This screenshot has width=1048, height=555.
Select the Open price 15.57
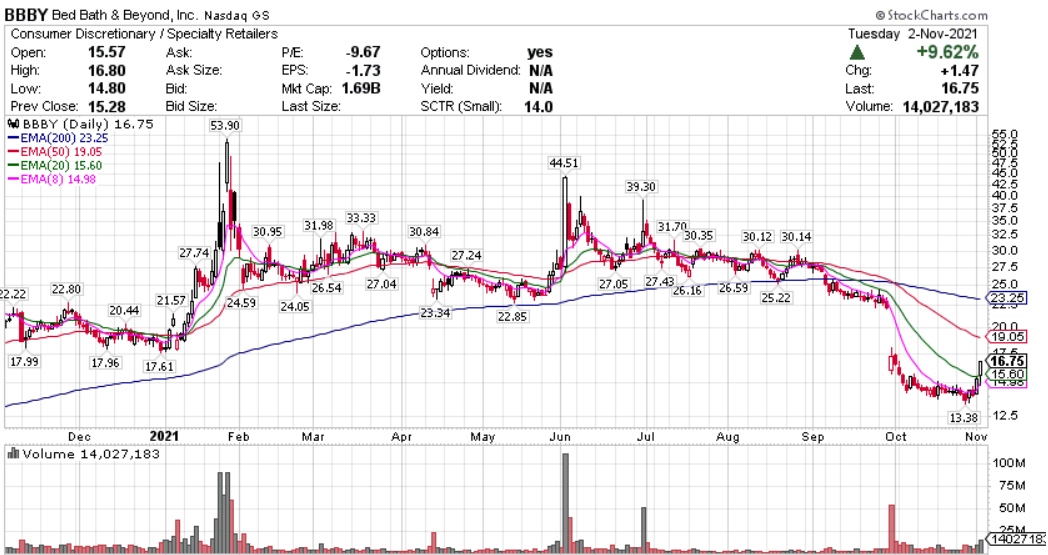[107, 52]
